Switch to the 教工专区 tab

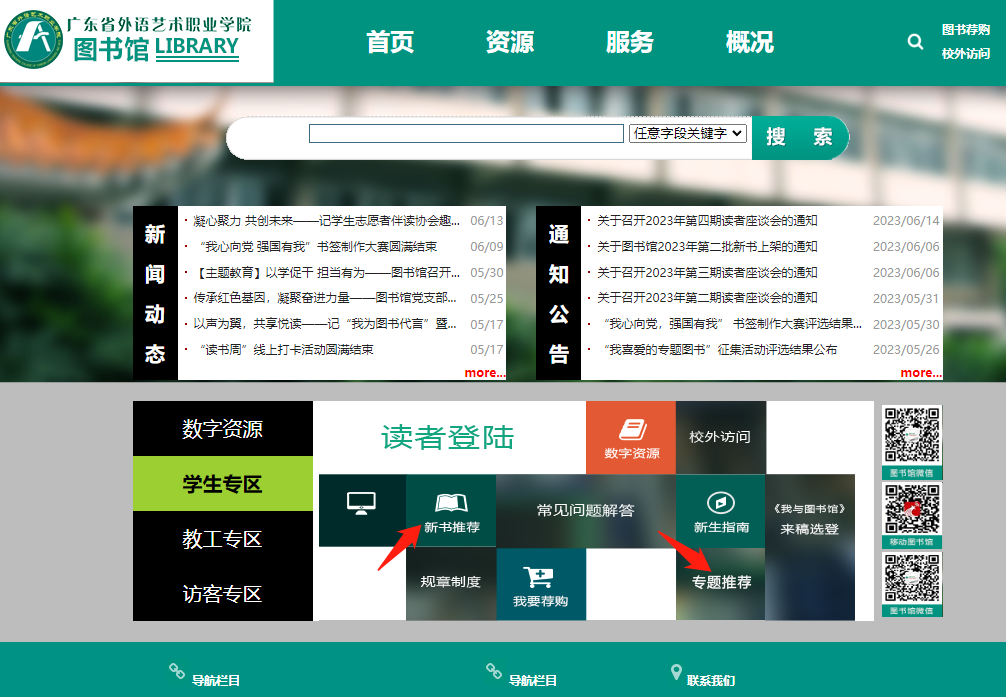(x=222, y=539)
